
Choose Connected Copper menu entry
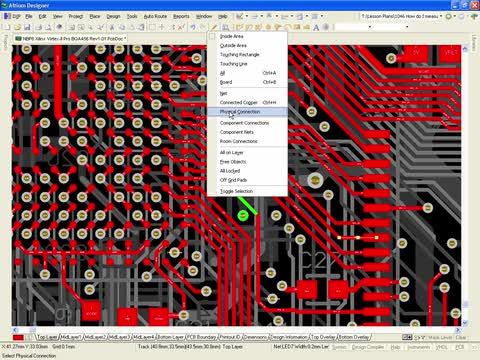[x=247, y=102]
